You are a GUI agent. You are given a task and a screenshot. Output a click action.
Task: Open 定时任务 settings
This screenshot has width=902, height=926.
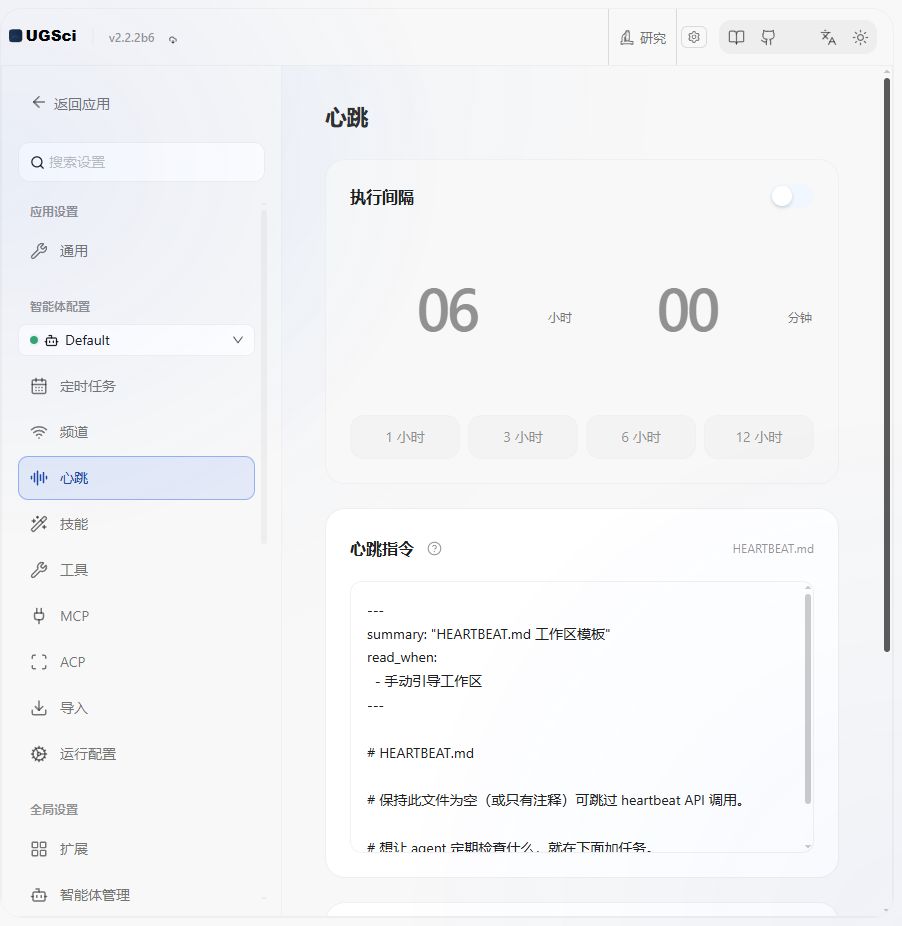pyautogui.click(x=136, y=386)
